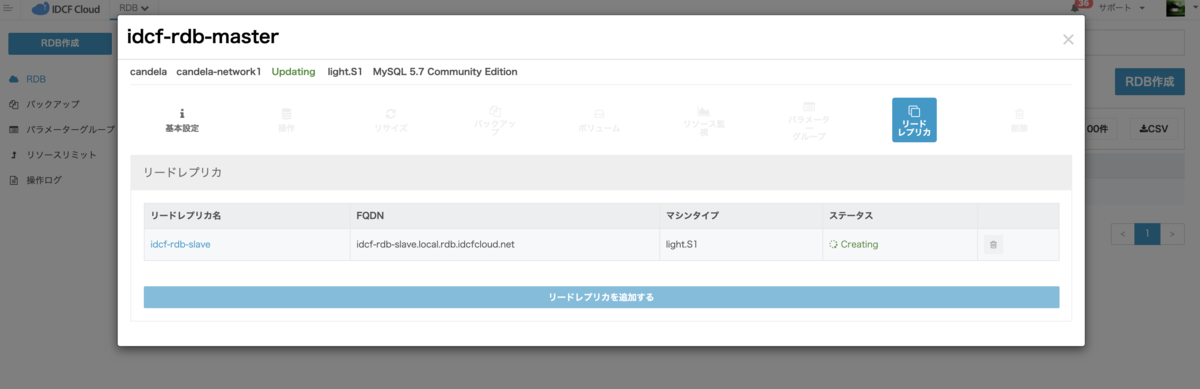Open the user avatar menu
The height and width of the screenshot is (389, 1200).
click(x=1181, y=8)
